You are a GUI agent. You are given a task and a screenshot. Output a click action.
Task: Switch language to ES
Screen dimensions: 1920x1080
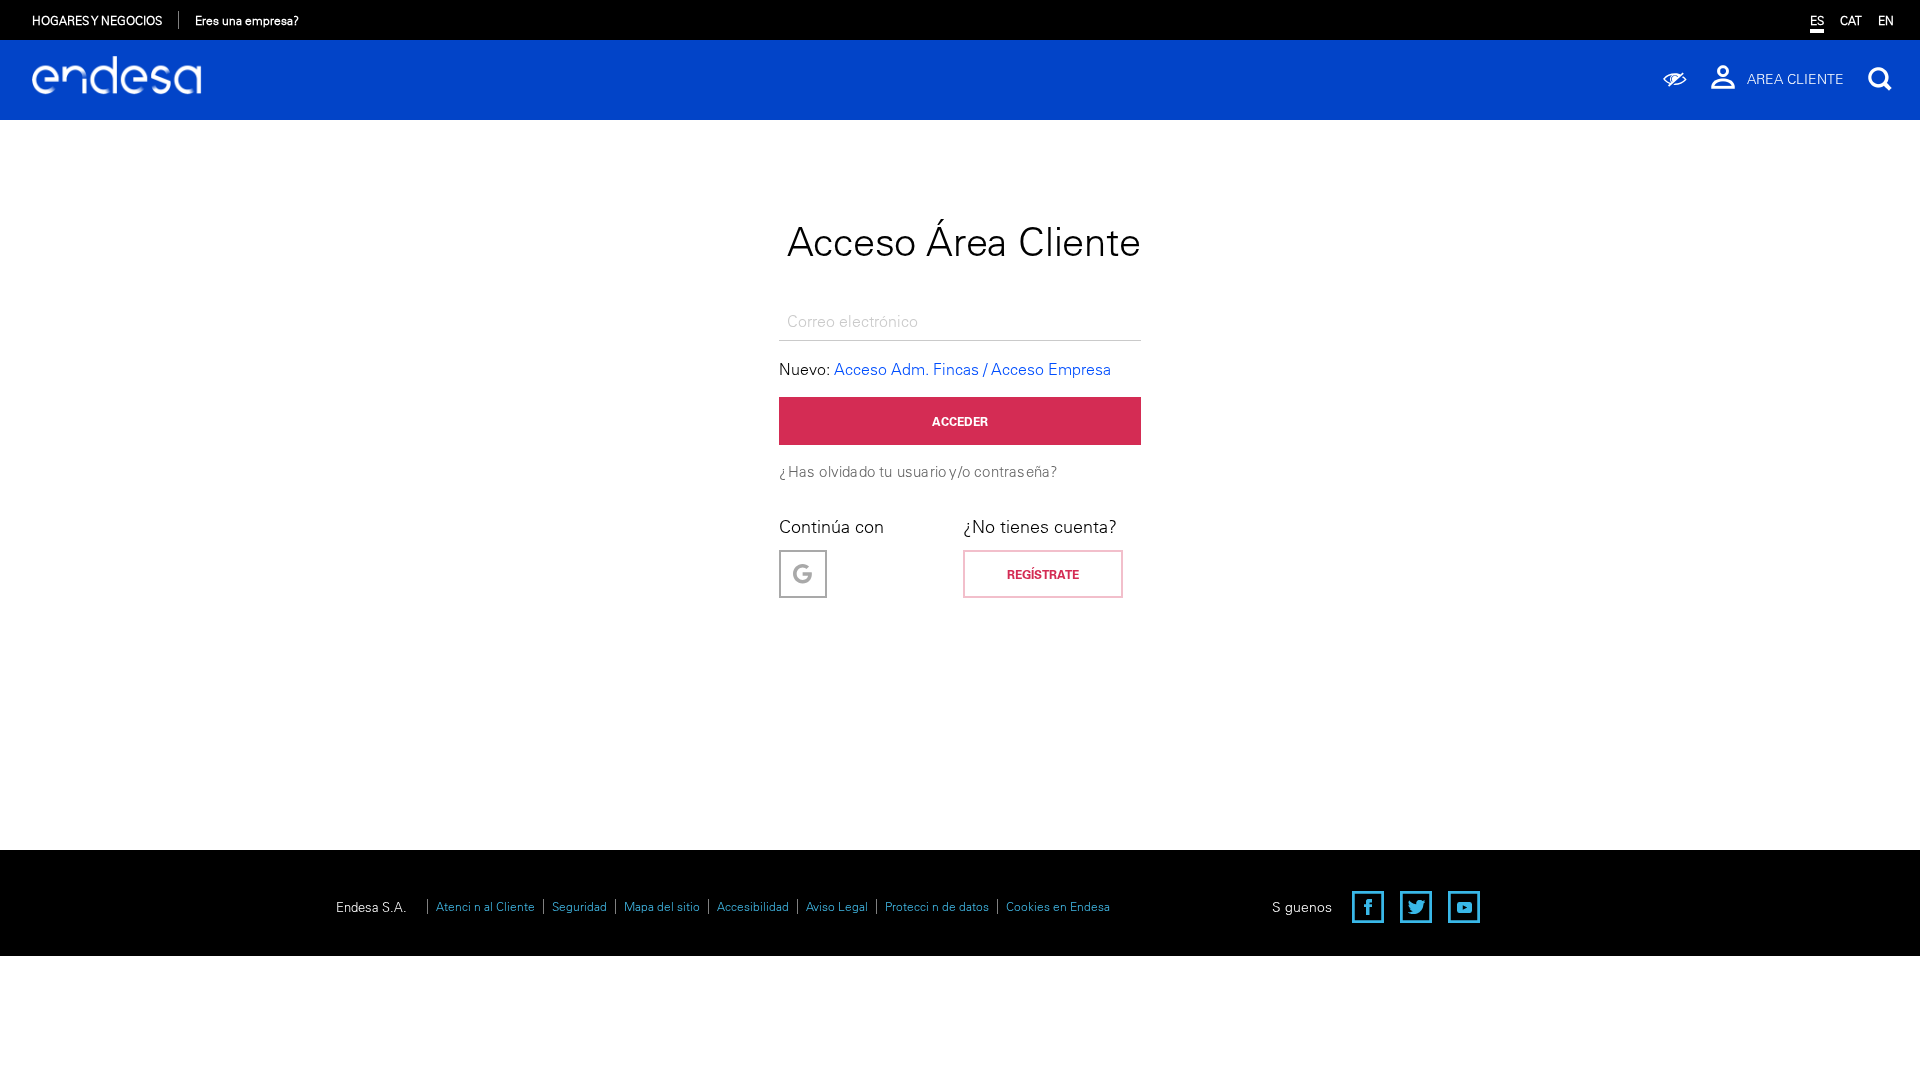pyautogui.click(x=1816, y=21)
